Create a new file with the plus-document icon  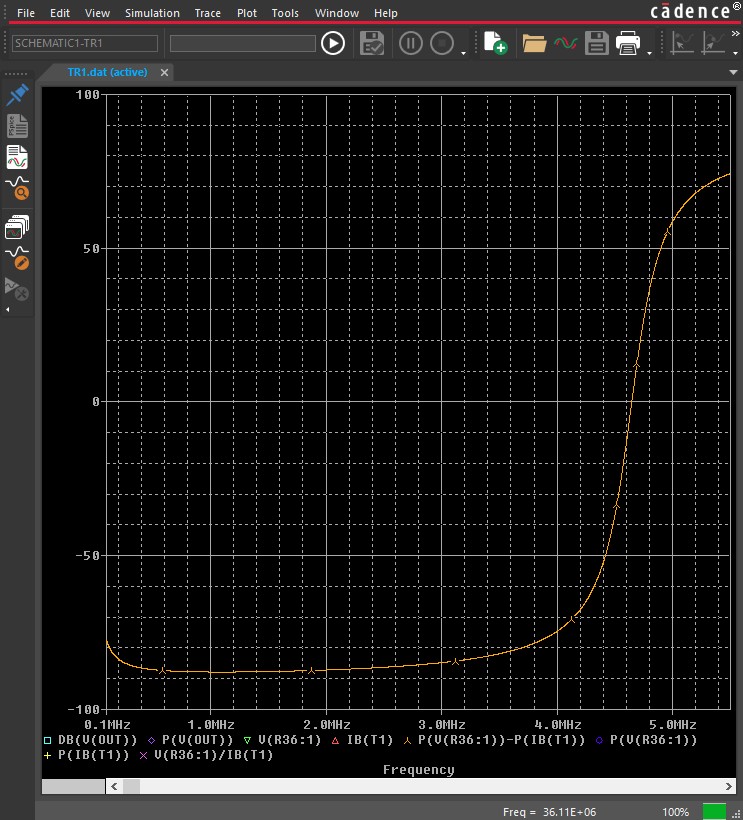tap(495, 43)
